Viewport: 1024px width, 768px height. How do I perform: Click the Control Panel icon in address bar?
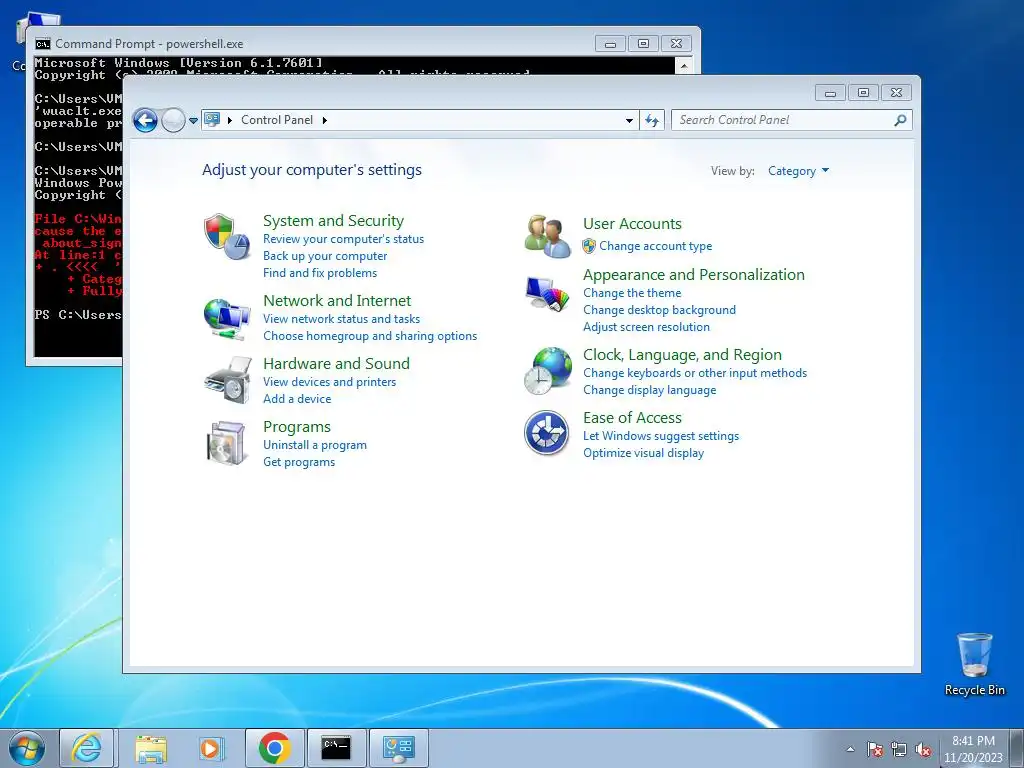pyautogui.click(x=212, y=120)
